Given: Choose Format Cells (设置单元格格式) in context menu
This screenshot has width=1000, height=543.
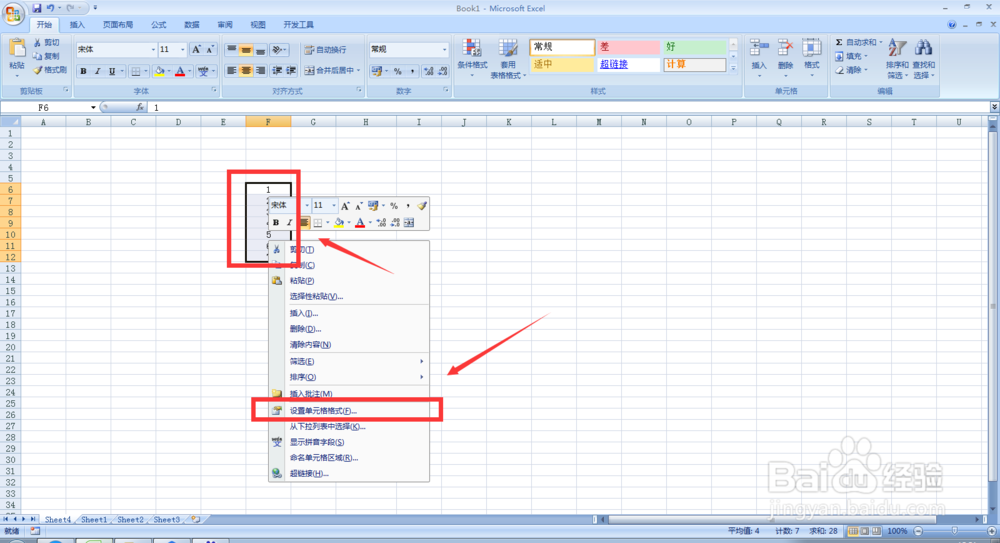Looking at the screenshot, I should [x=349, y=411].
